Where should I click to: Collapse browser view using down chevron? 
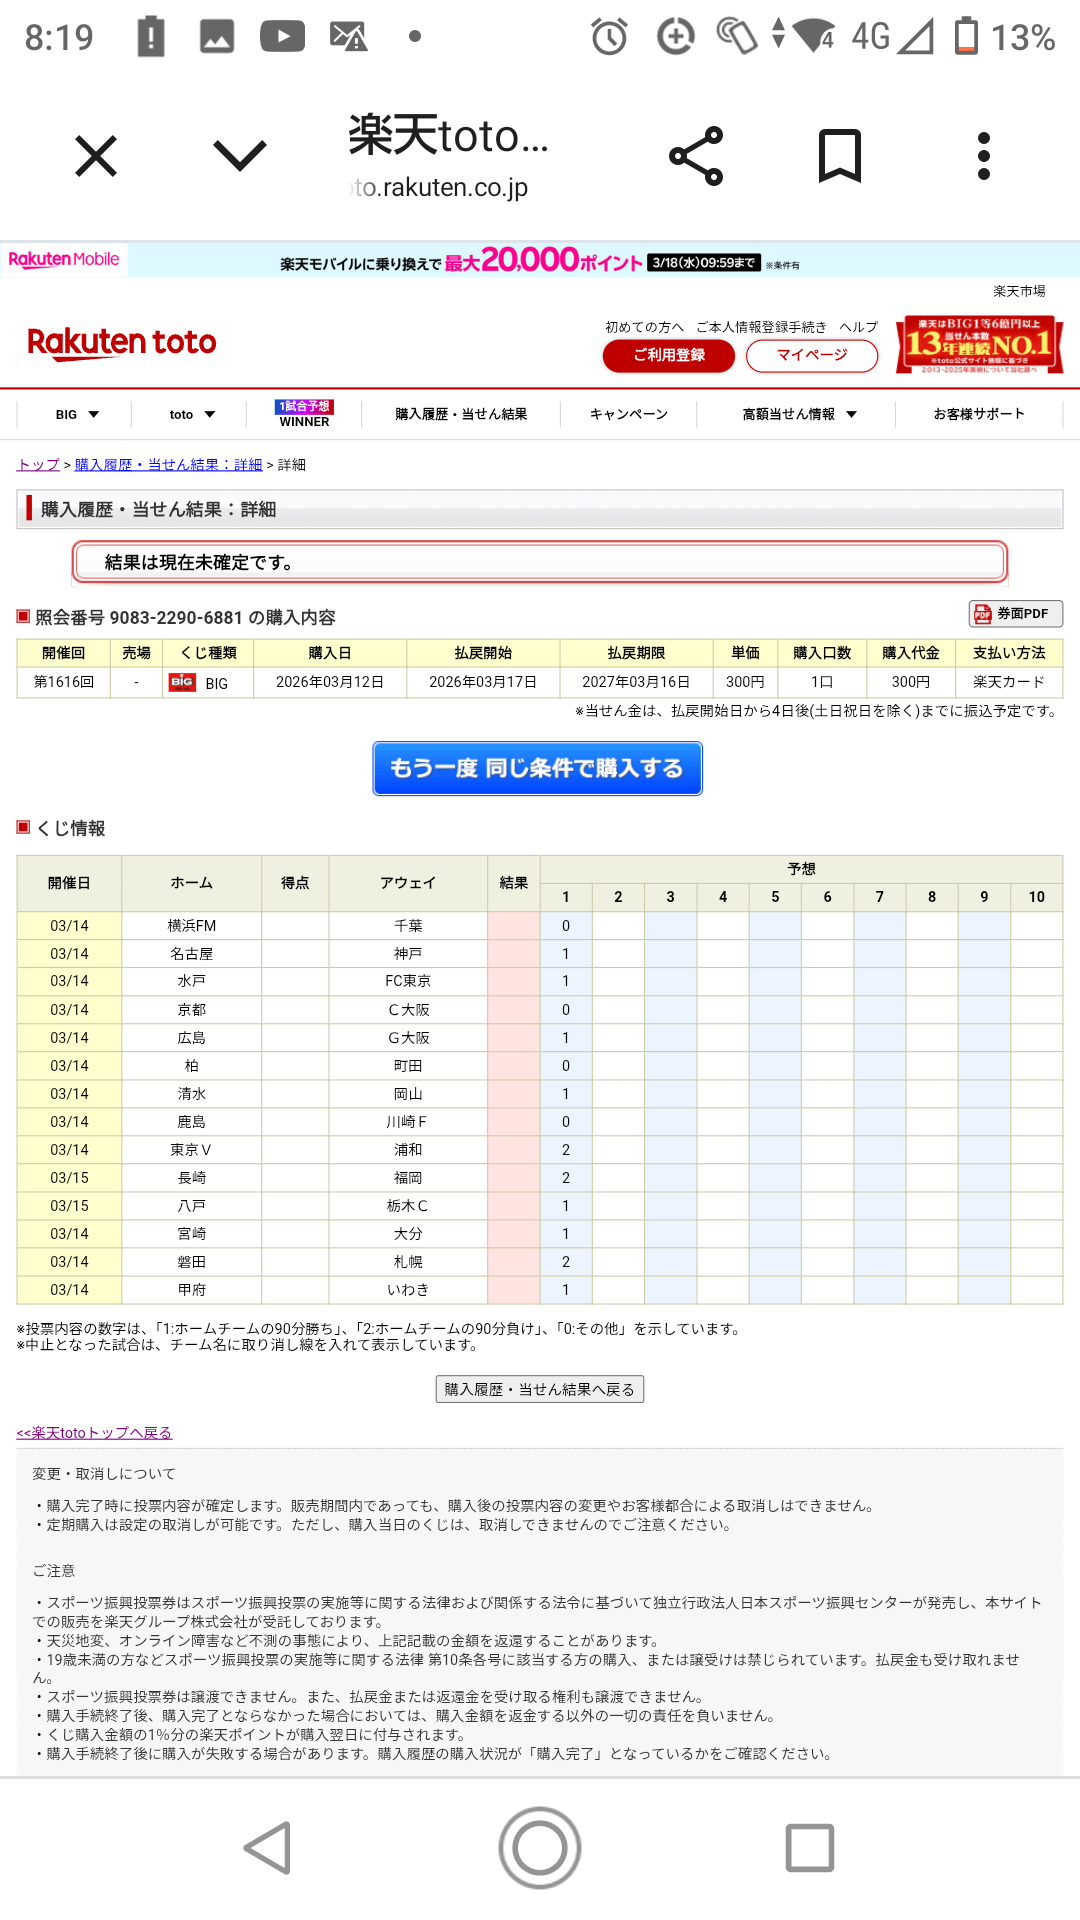pyautogui.click(x=240, y=156)
